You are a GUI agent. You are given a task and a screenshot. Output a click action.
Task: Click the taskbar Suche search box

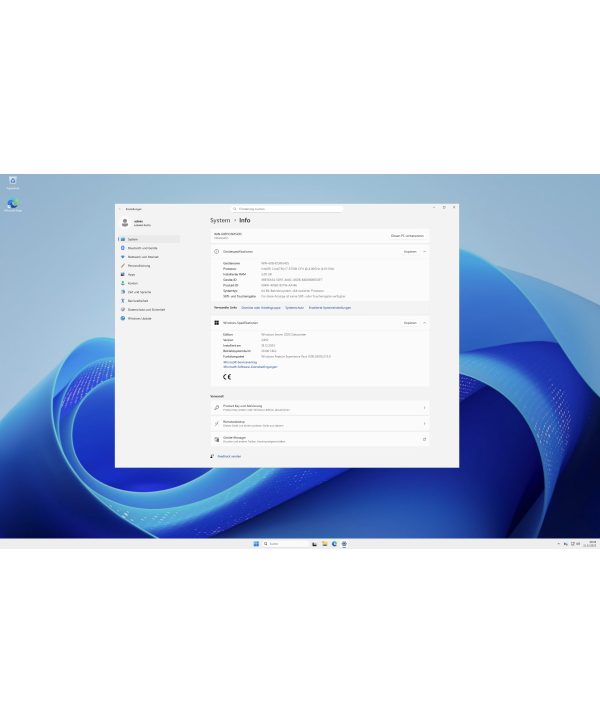tap(285, 544)
